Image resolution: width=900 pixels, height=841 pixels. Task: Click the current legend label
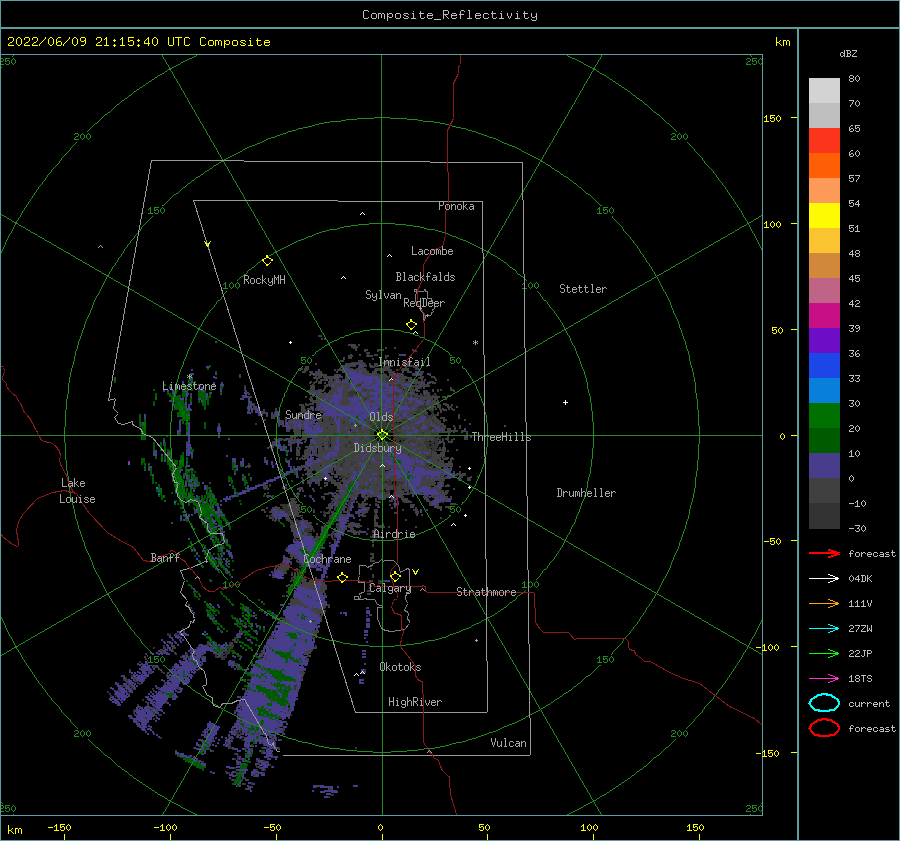869,703
